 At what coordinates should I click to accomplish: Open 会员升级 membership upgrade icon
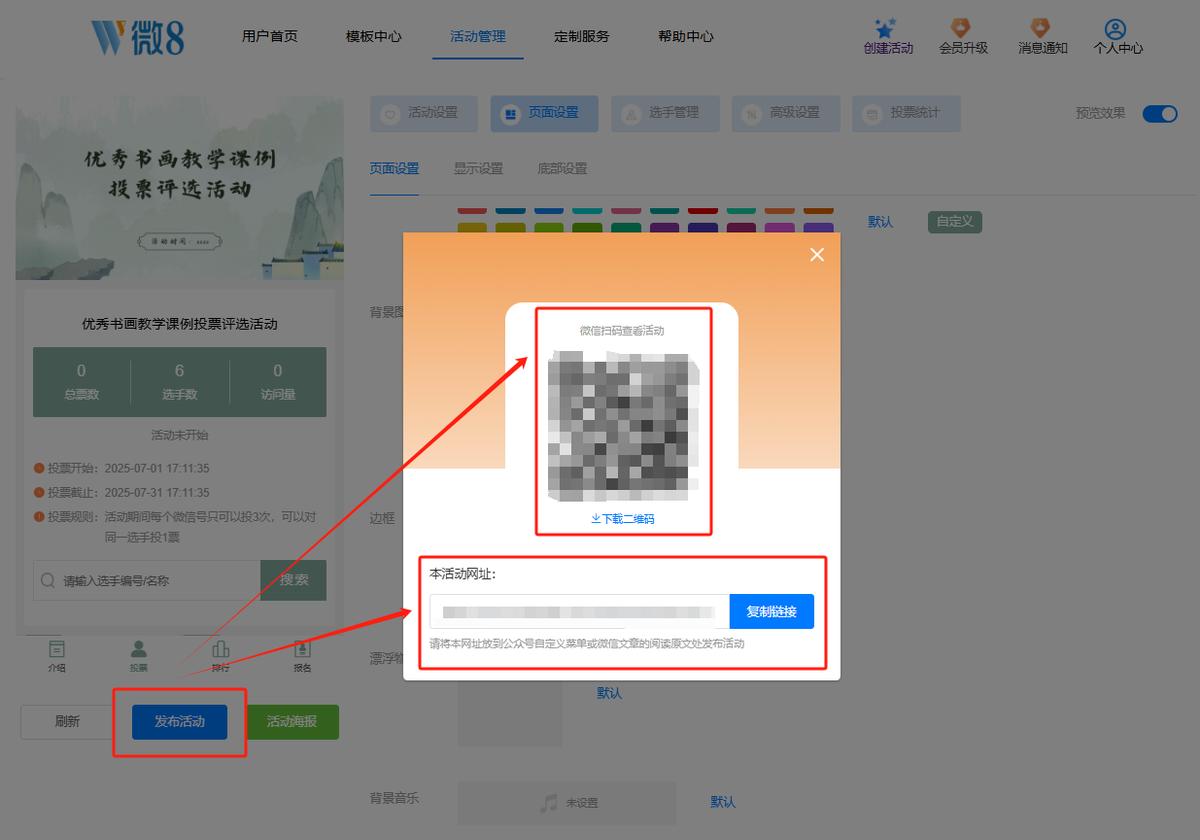(962, 28)
